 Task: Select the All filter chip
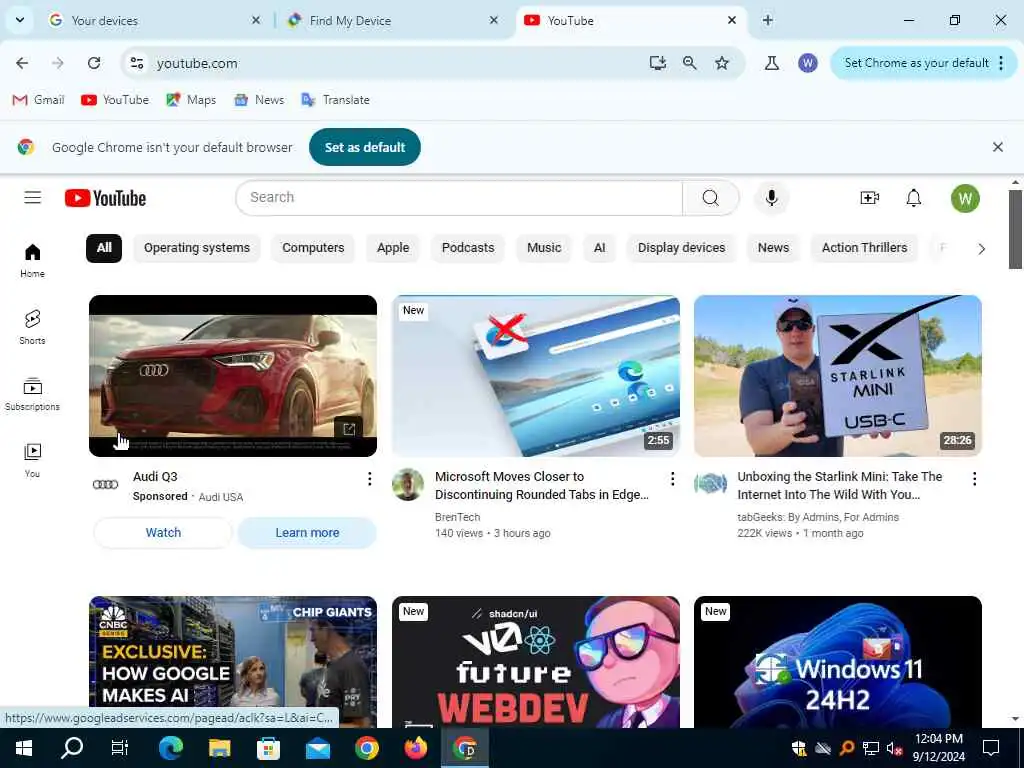104,248
